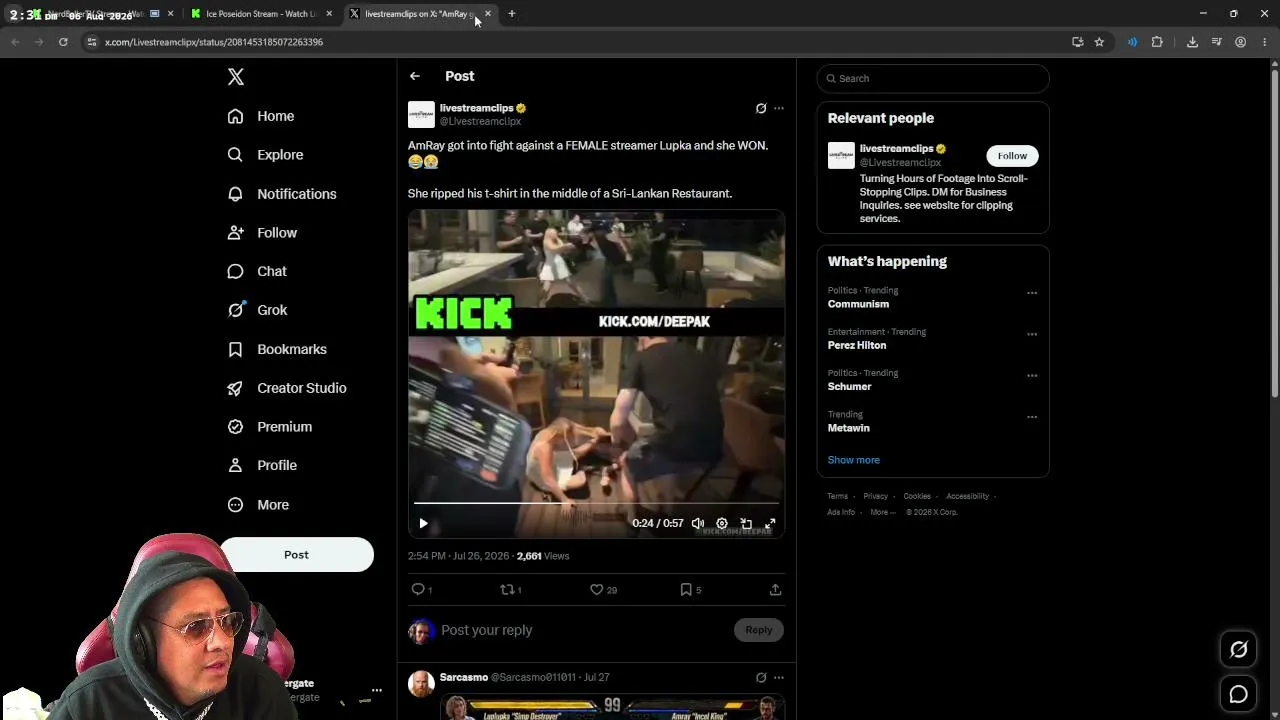Open the Perez Hilton trending topic

pos(857,345)
